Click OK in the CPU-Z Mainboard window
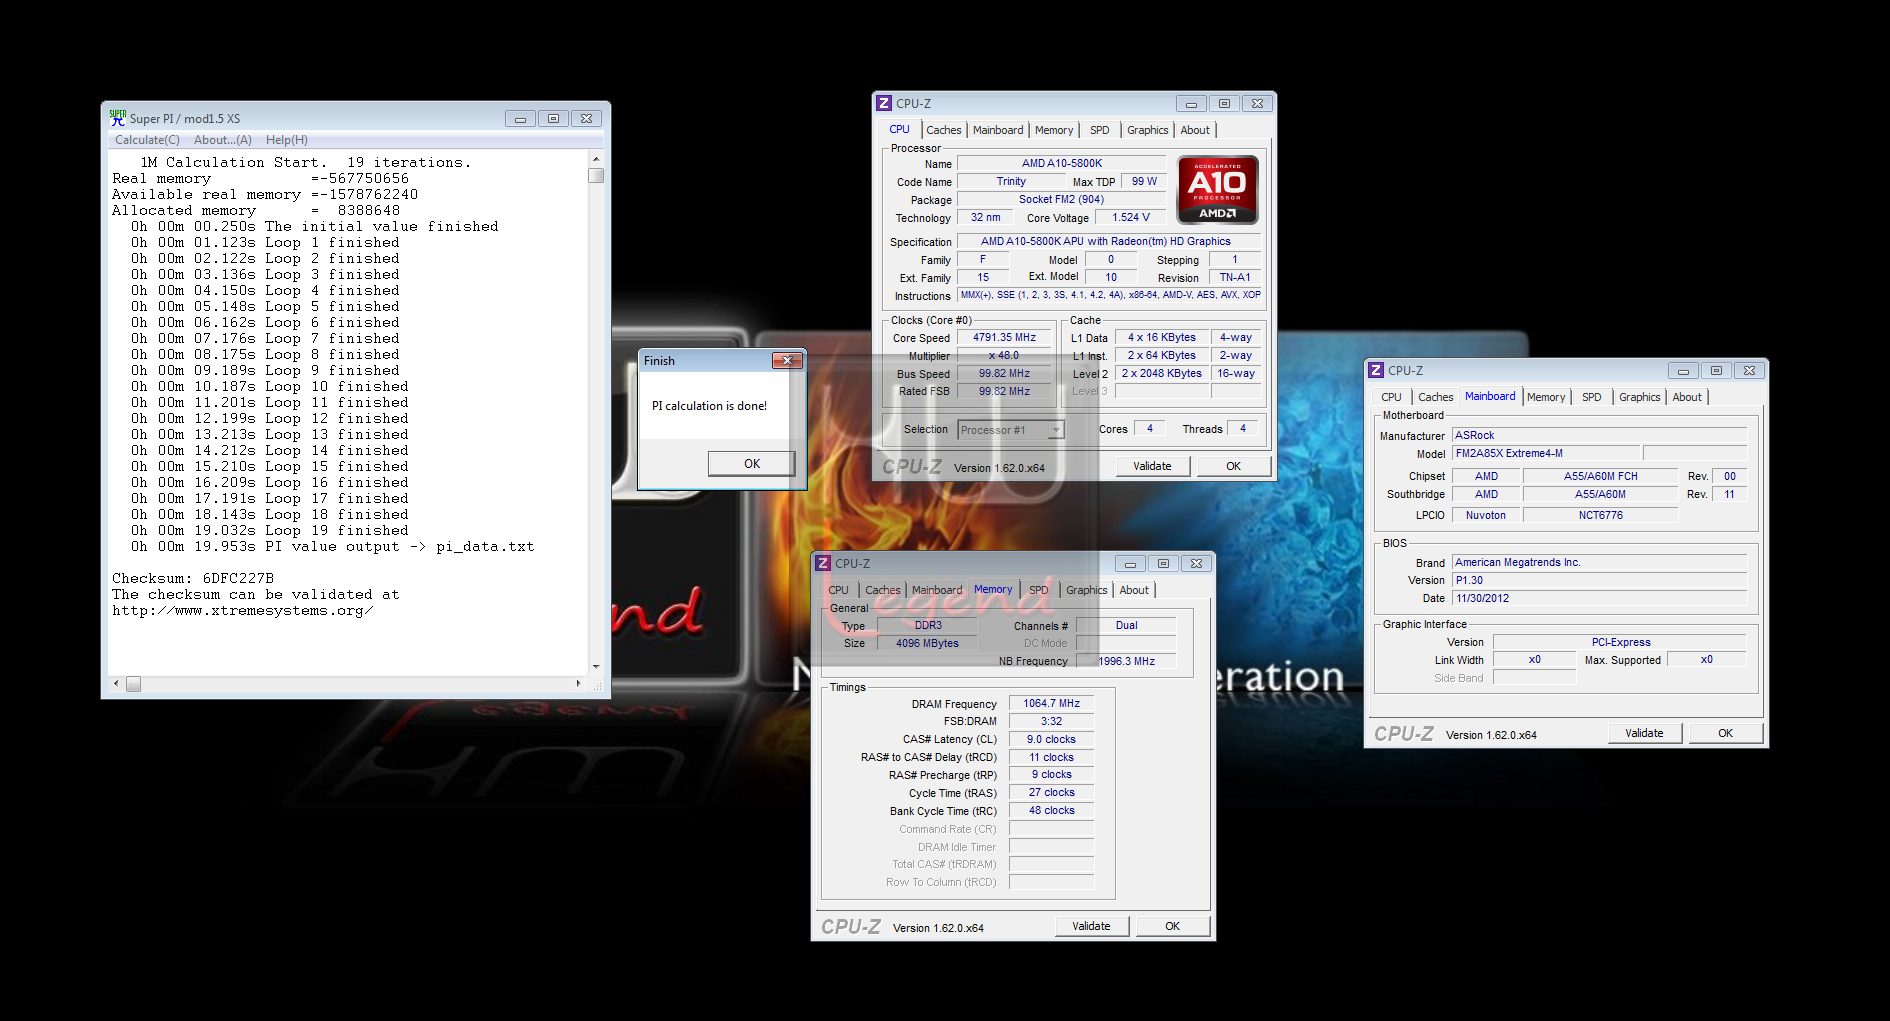This screenshot has width=1890, height=1021. (1725, 733)
